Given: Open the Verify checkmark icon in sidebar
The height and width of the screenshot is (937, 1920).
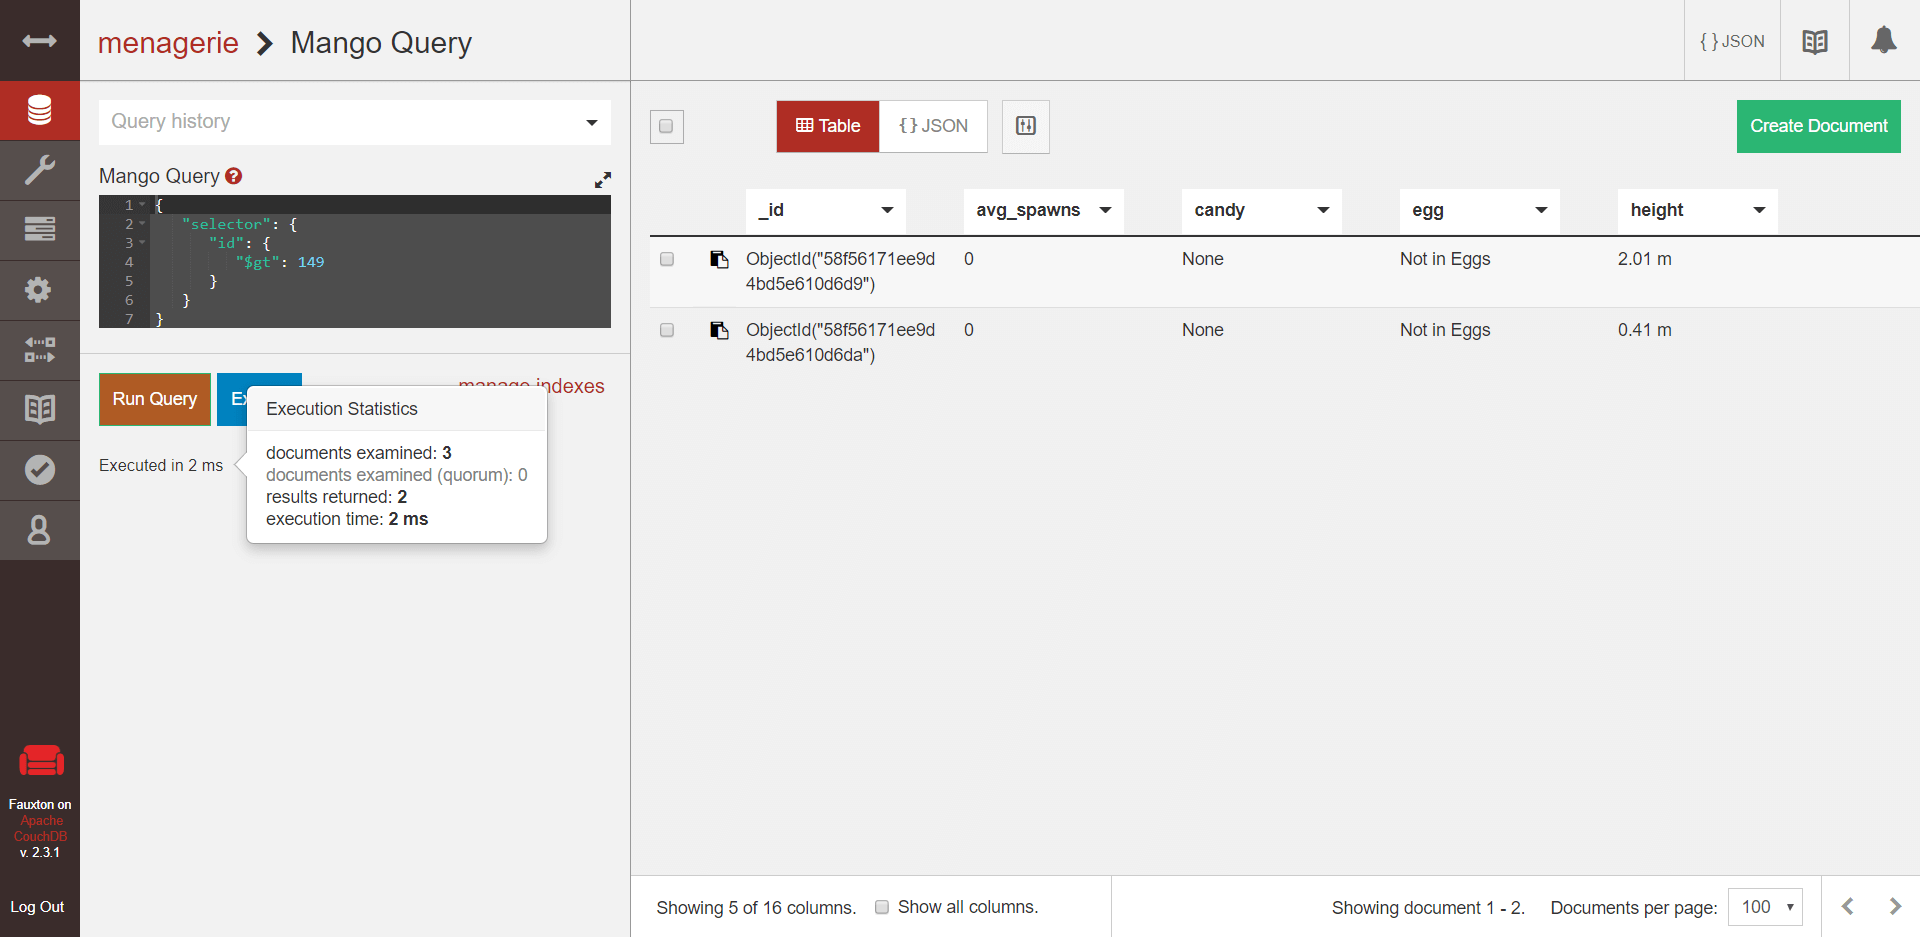Looking at the screenshot, I should tap(40, 470).
